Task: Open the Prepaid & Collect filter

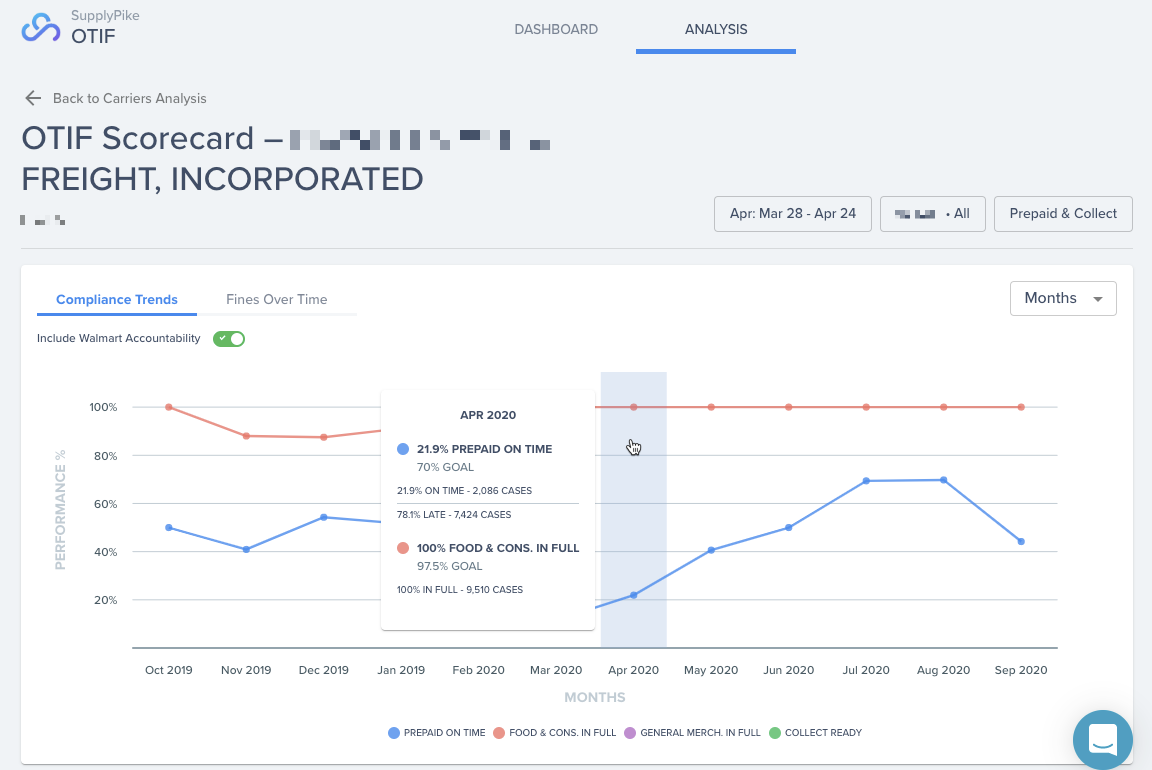Action: (1063, 214)
